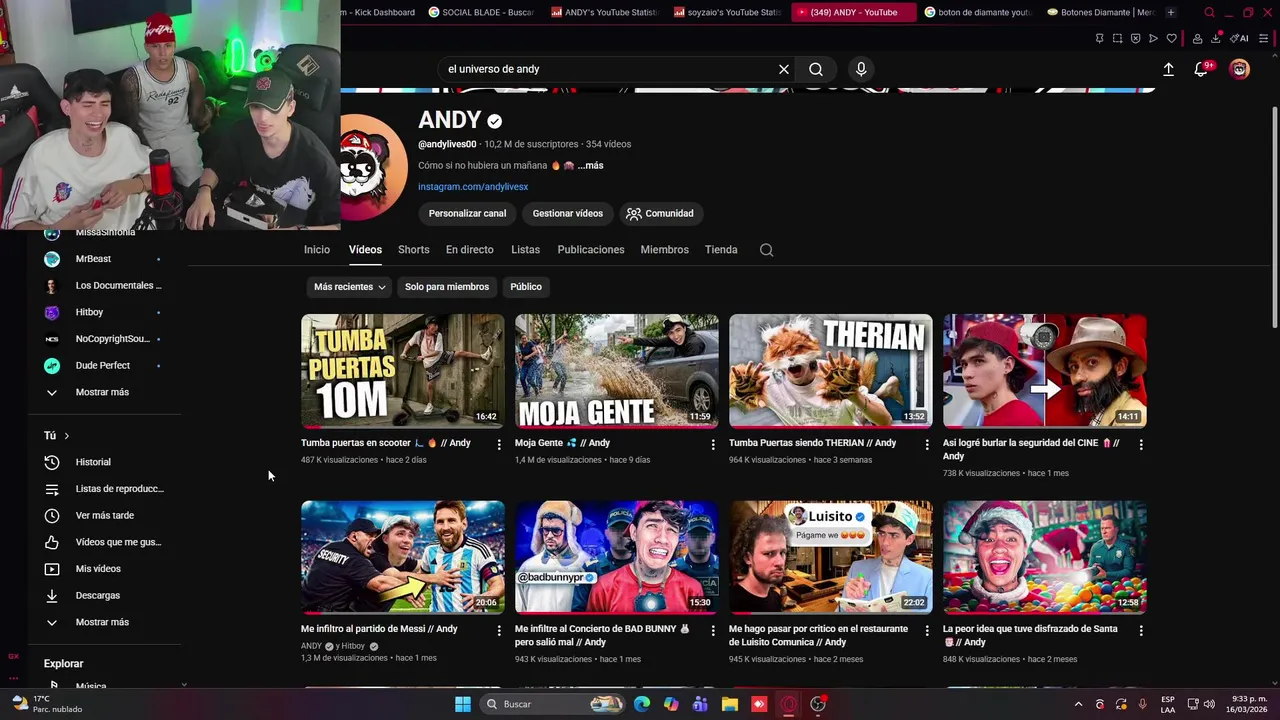Open Windows Start menu

[463, 704]
